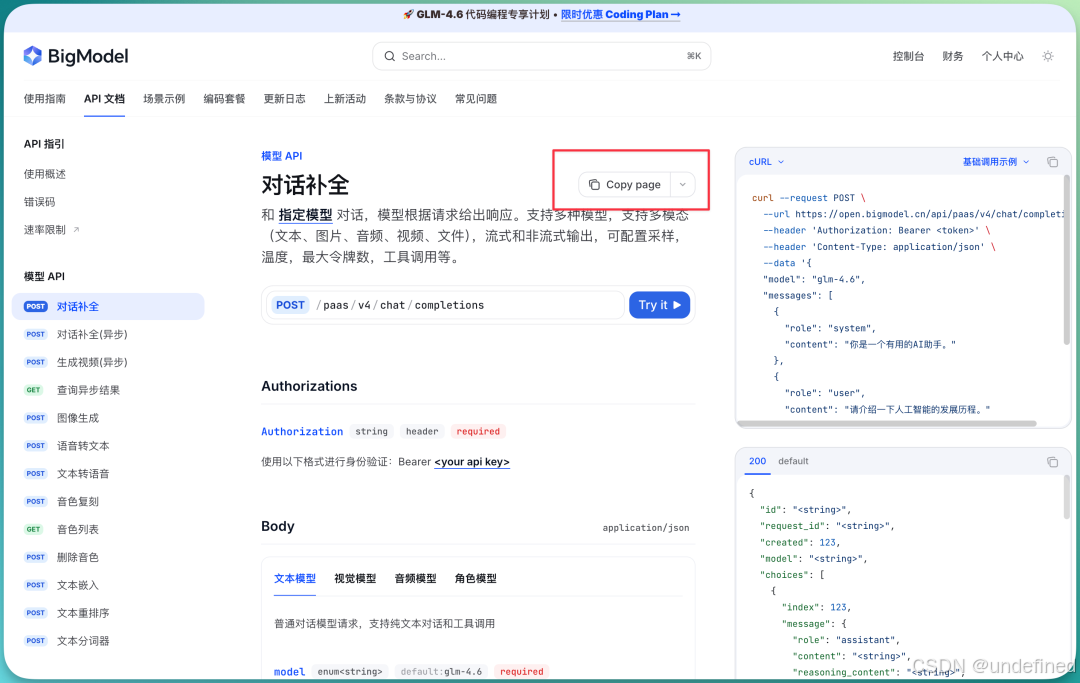
Task: Open the 控制台 console link
Action: (x=908, y=56)
